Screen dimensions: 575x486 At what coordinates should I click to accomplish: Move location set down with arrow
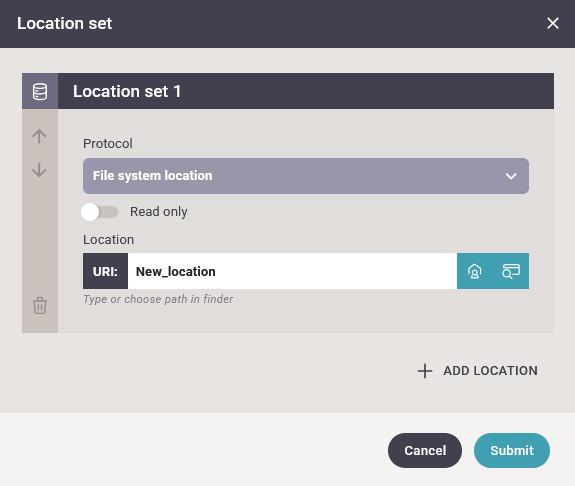[x=39, y=170]
